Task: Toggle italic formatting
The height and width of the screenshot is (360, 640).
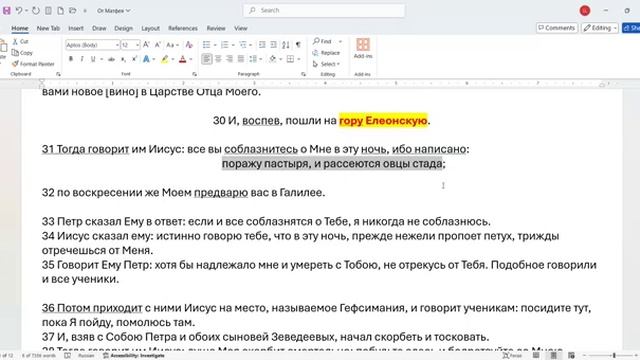Action: point(82,59)
